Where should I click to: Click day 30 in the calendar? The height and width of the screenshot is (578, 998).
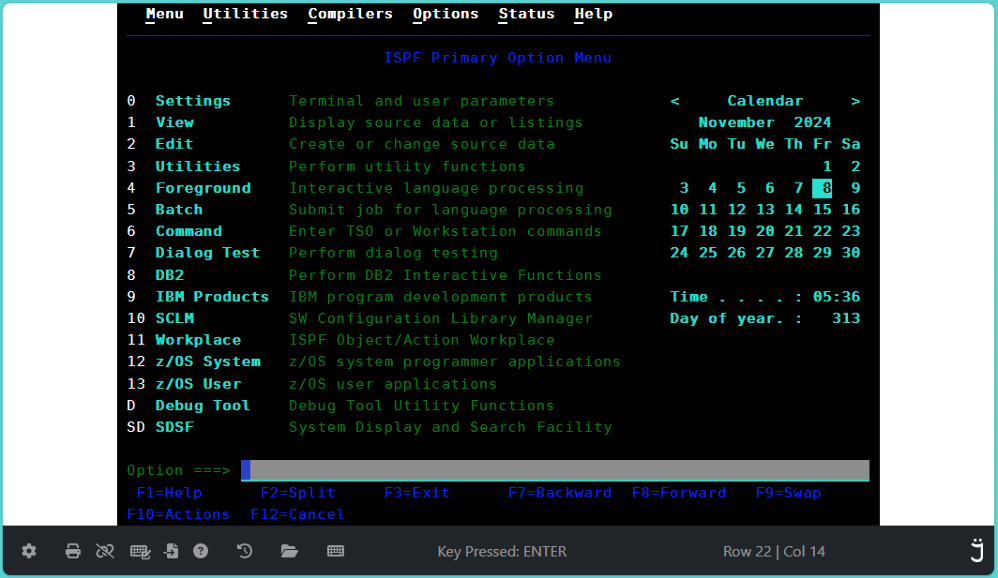[x=851, y=253]
